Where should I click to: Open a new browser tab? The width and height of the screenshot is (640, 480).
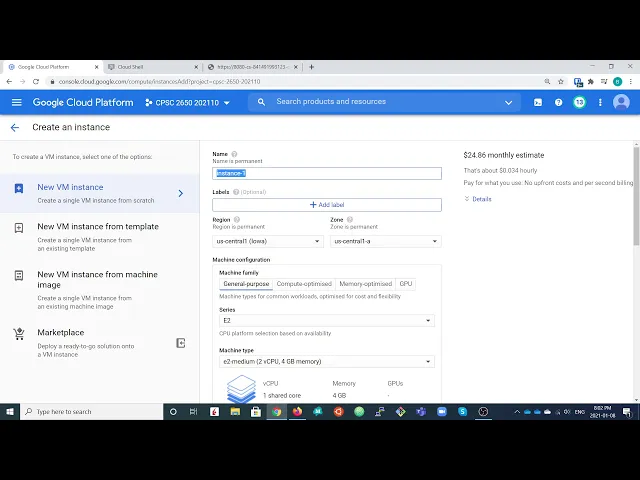point(311,67)
